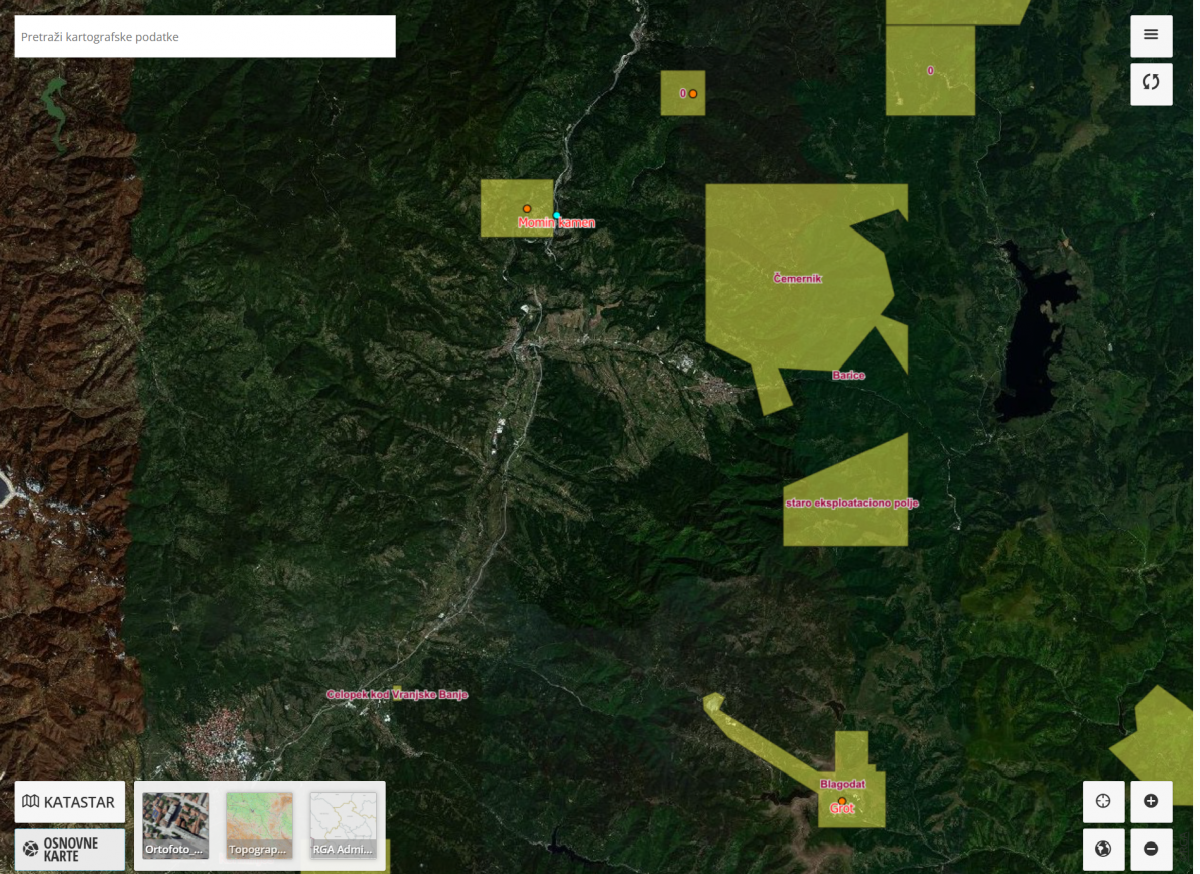Click the cyan dot beside Momin kamen
Screen dimensions: 1200x874
[557, 216]
